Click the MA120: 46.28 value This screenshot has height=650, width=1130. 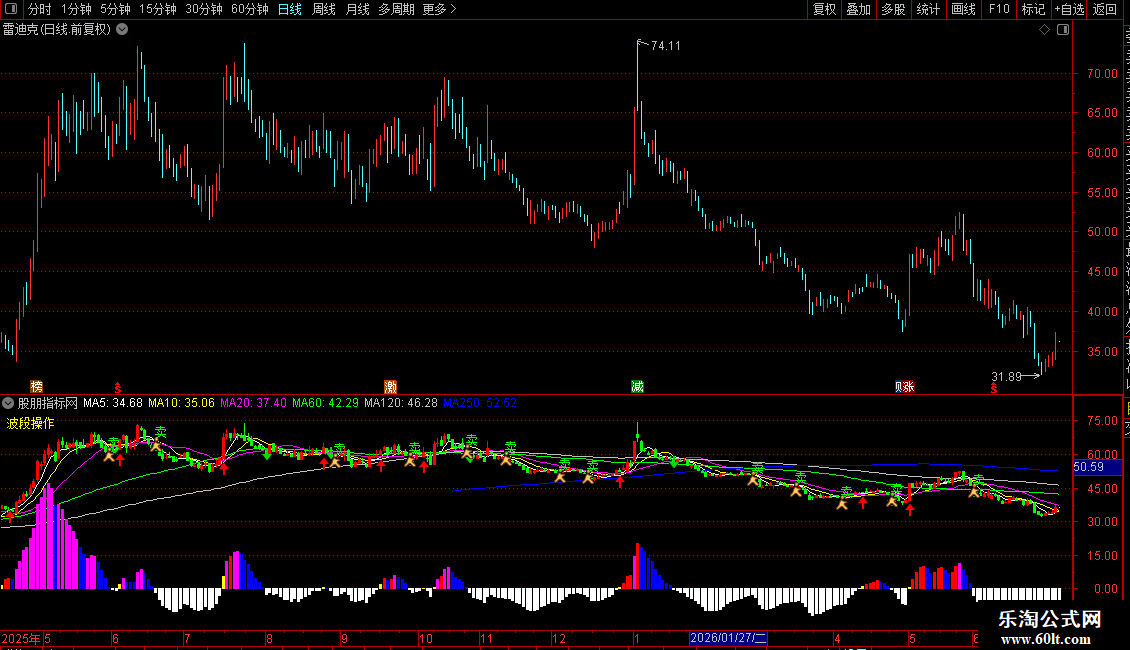pos(401,403)
